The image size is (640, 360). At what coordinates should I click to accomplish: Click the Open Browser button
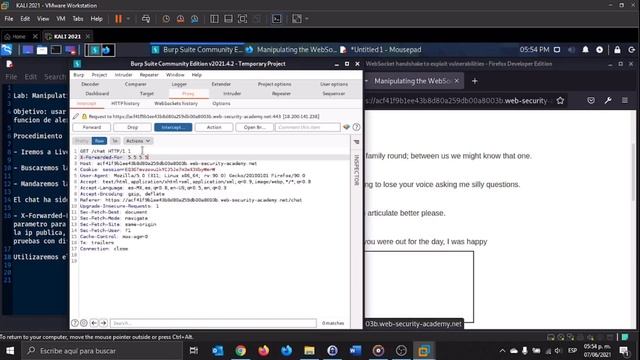(x=255, y=127)
